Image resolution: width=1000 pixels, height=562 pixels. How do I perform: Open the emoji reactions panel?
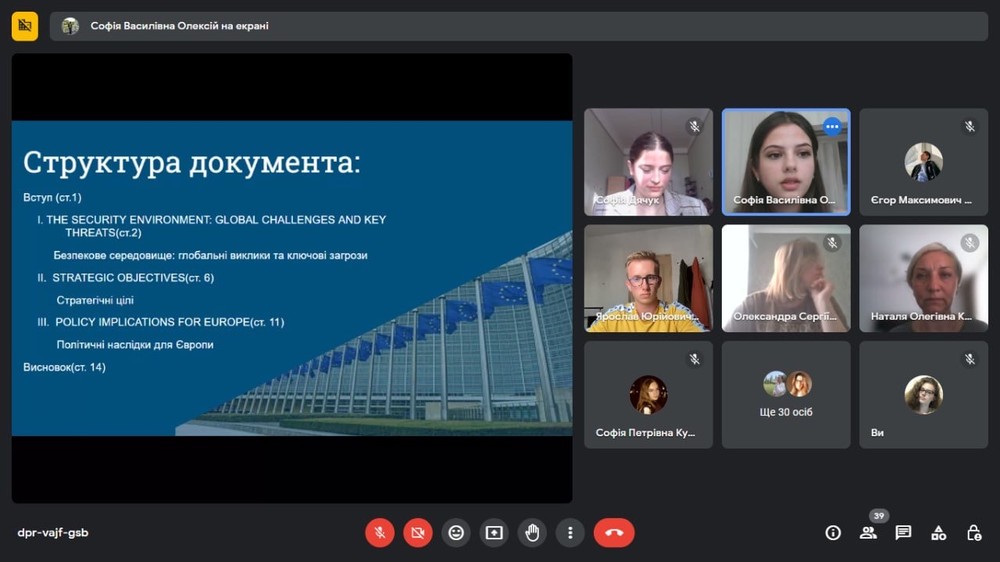(x=456, y=533)
